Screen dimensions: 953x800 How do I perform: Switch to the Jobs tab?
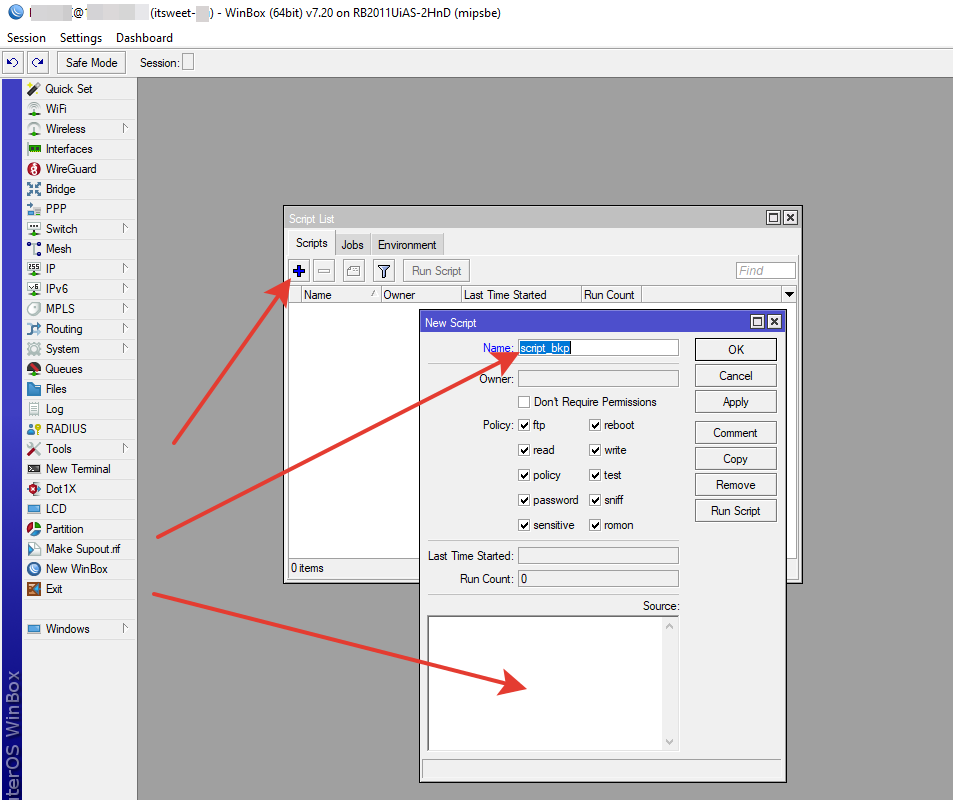[352, 245]
